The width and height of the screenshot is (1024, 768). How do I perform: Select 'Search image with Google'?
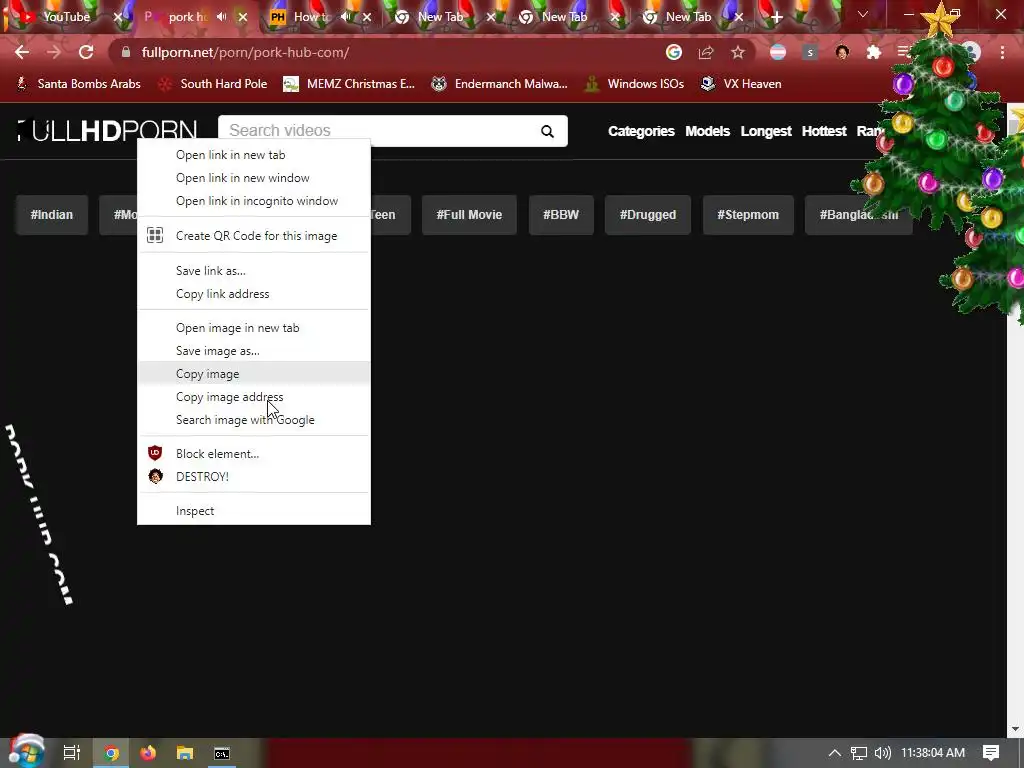[253, 419]
